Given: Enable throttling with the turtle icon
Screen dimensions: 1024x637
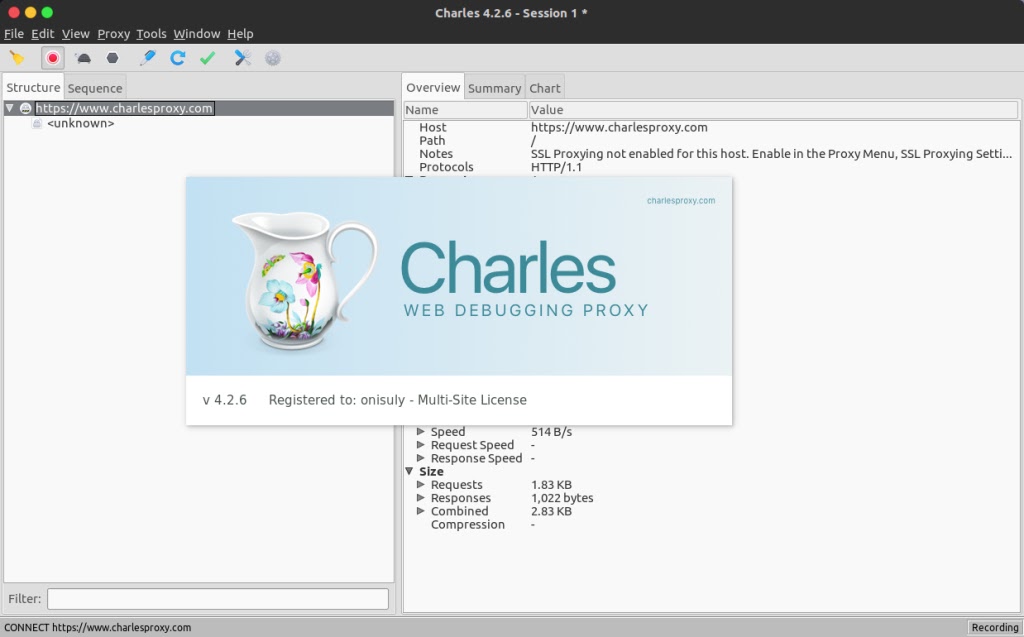Looking at the screenshot, I should coord(83,57).
